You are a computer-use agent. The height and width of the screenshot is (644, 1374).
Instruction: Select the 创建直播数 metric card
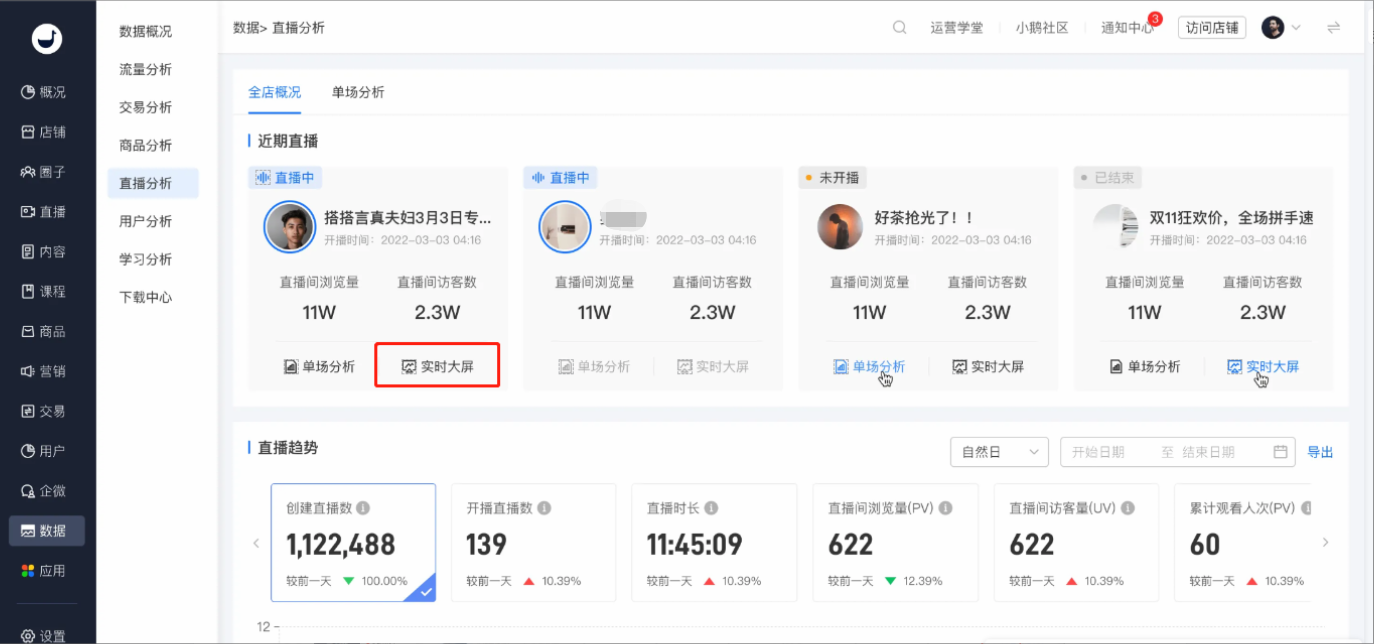click(x=353, y=543)
